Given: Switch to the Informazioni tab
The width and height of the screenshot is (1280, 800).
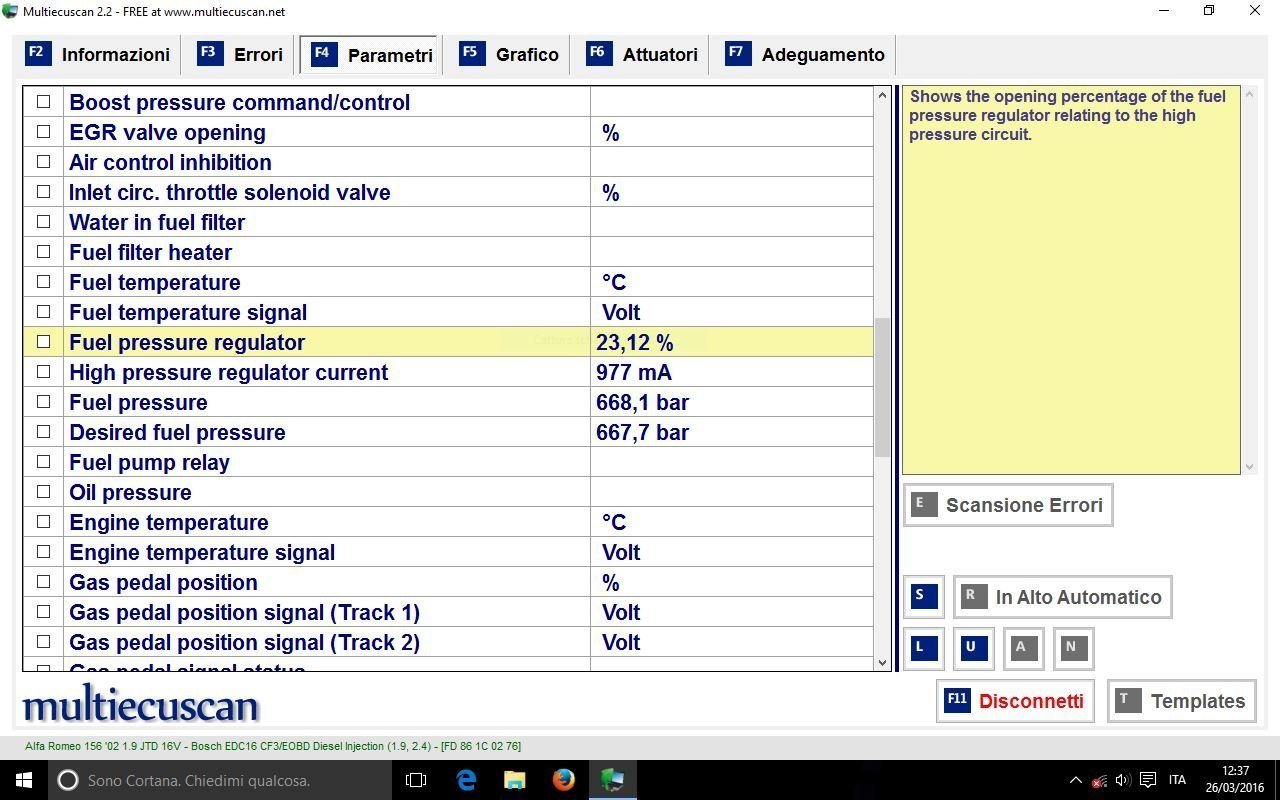Looking at the screenshot, I should coord(98,55).
